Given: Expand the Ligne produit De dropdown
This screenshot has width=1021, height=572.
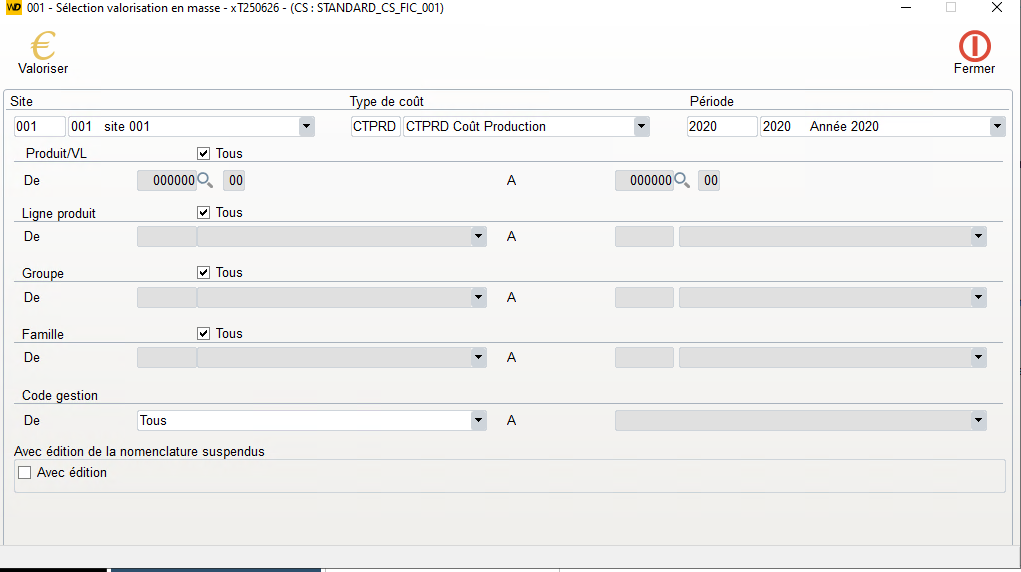Looking at the screenshot, I should click(478, 237).
